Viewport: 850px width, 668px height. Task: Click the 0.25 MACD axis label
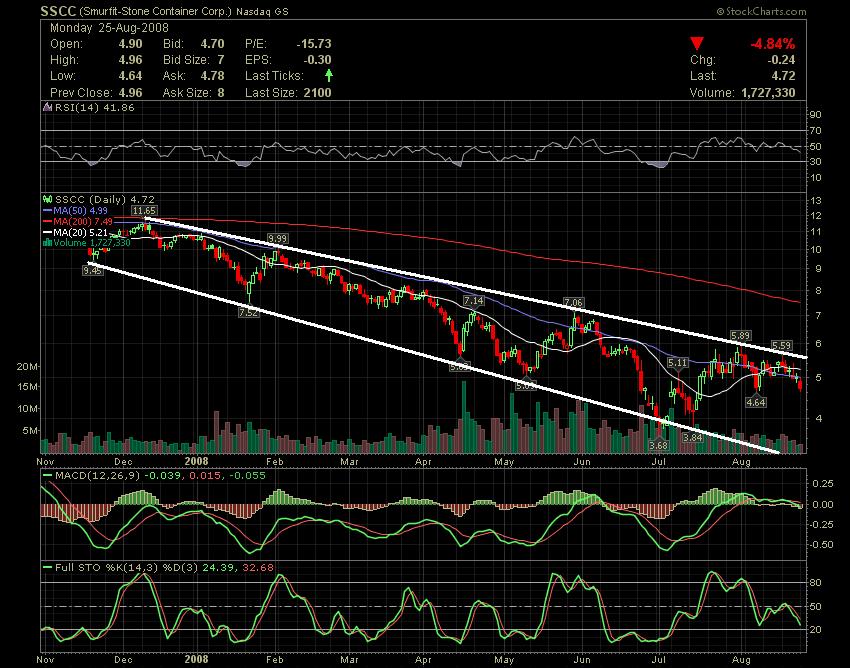point(823,483)
